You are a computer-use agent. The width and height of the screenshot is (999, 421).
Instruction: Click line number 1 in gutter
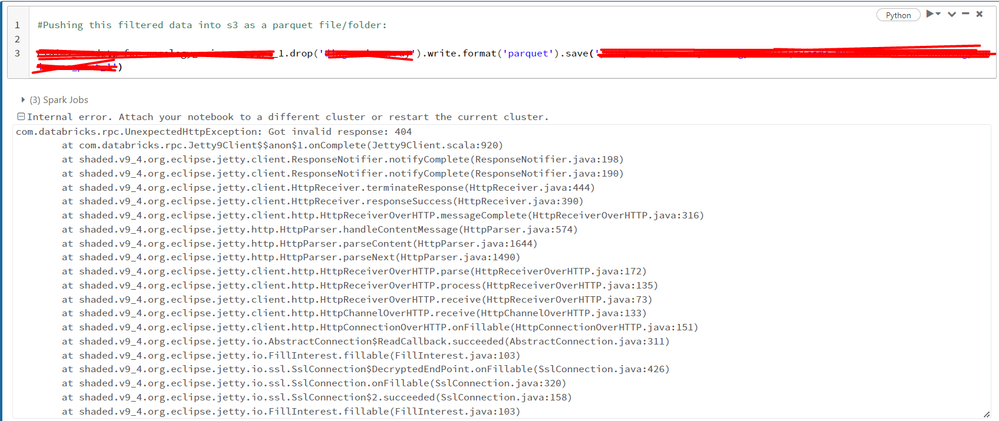(x=17, y=24)
